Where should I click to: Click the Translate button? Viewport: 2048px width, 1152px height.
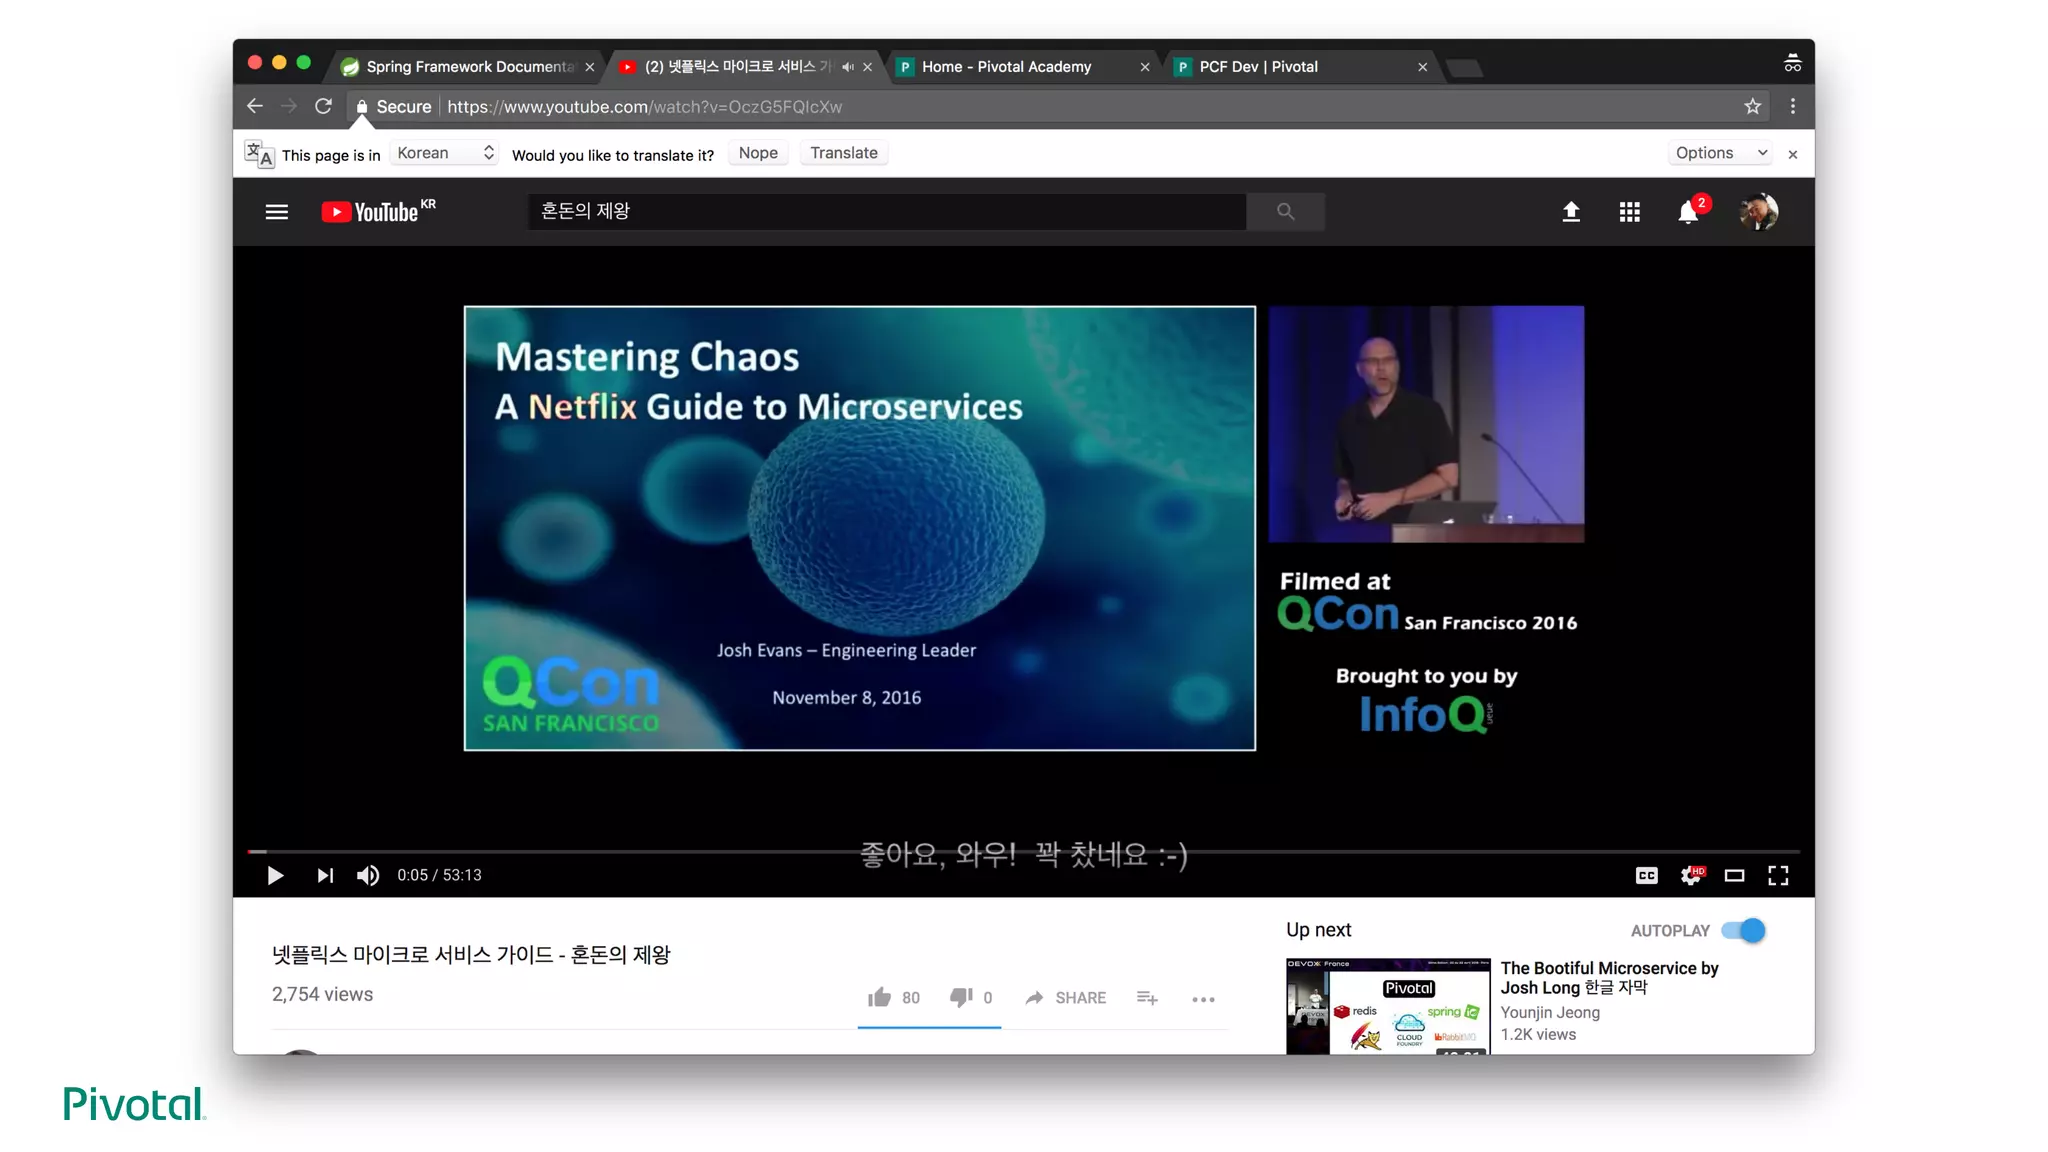[843, 153]
